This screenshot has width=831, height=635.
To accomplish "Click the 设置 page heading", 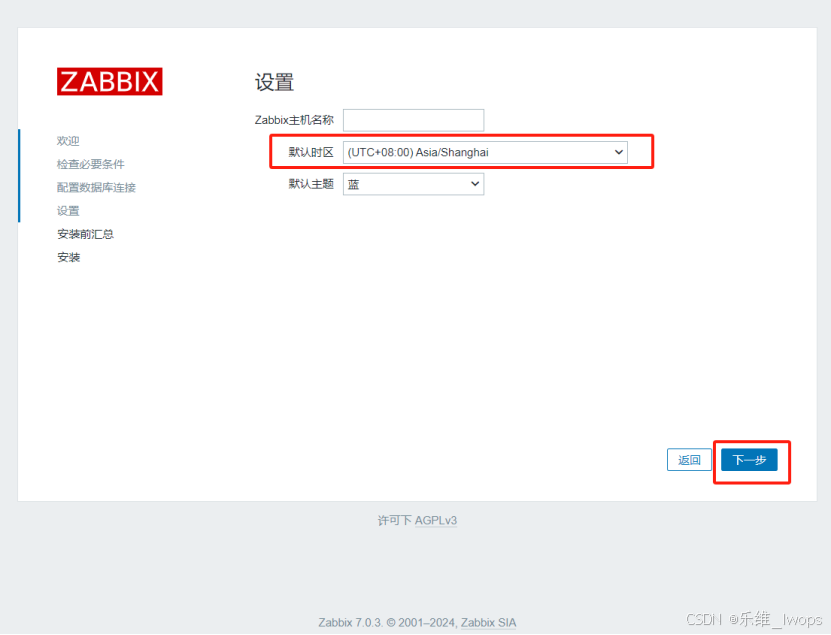I will click(x=275, y=82).
